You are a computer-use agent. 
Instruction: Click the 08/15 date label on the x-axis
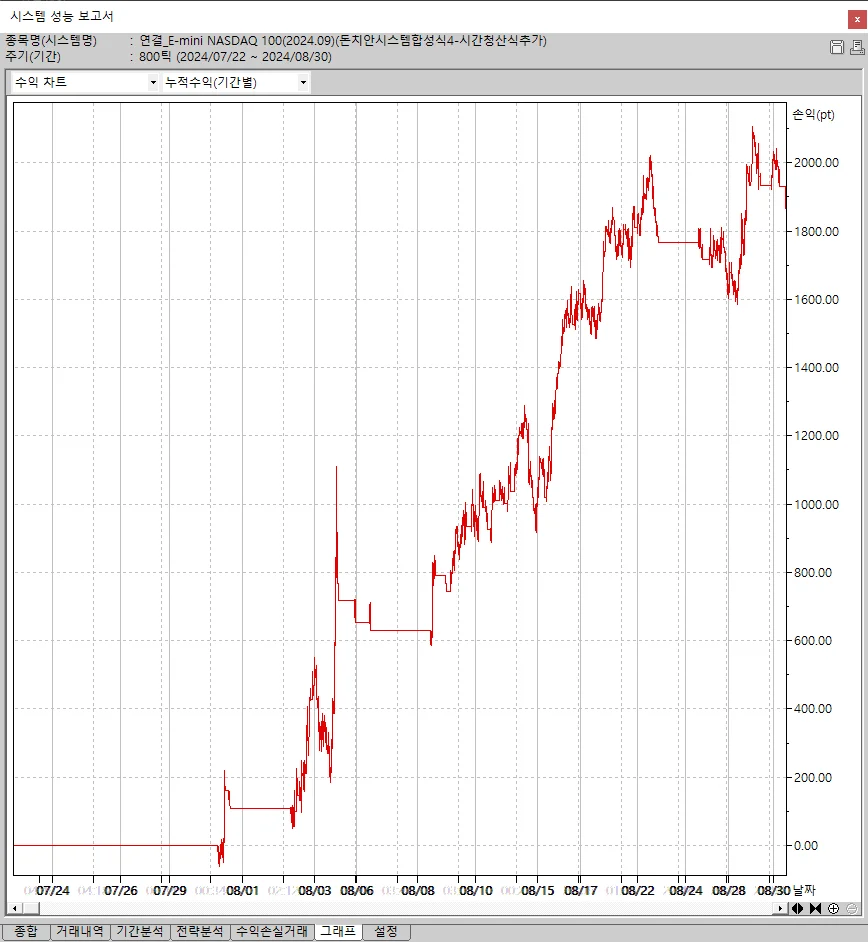537,890
